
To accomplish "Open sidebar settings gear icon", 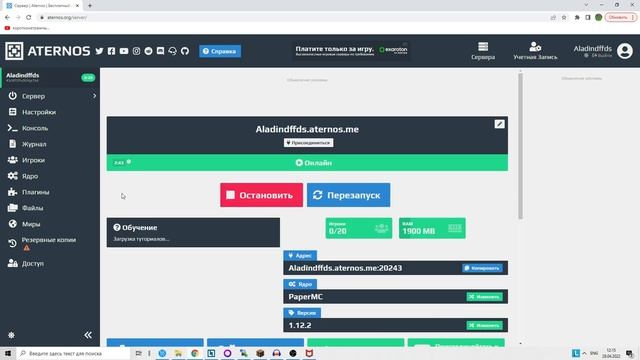I will 11,335.
